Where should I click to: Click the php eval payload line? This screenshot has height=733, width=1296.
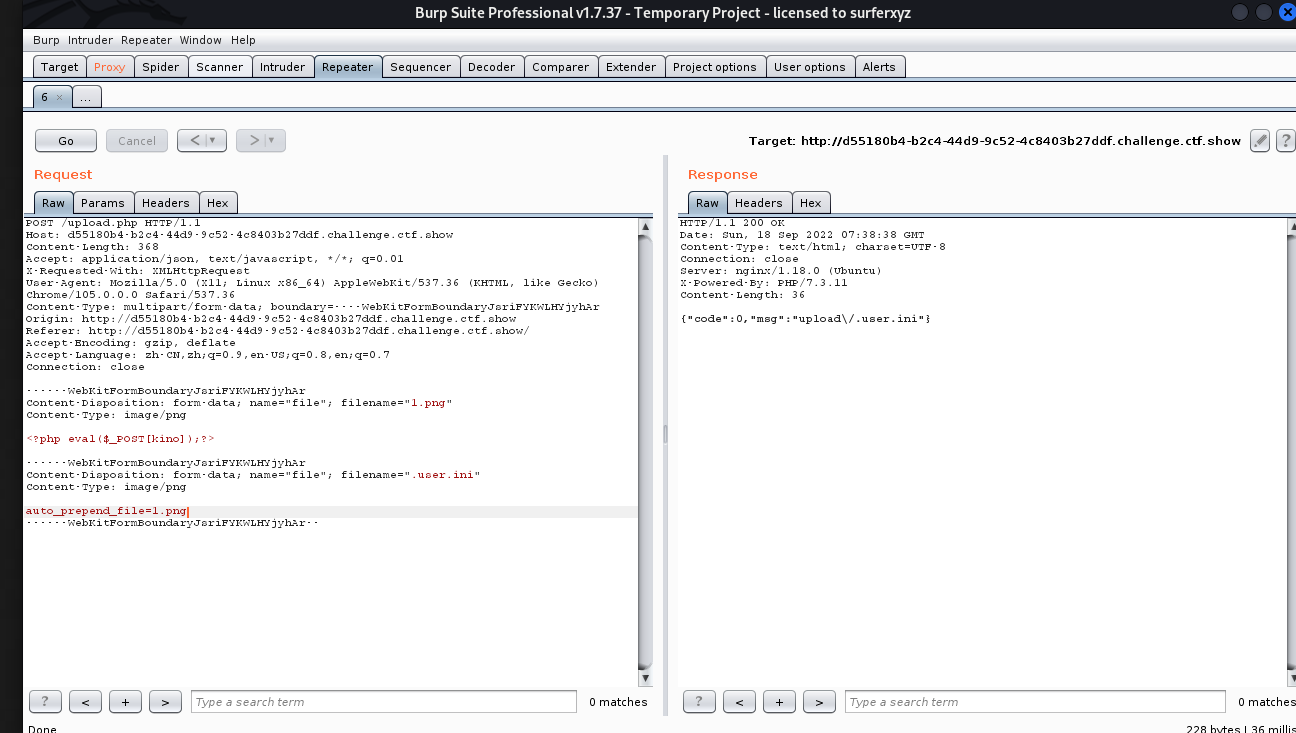click(120, 439)
